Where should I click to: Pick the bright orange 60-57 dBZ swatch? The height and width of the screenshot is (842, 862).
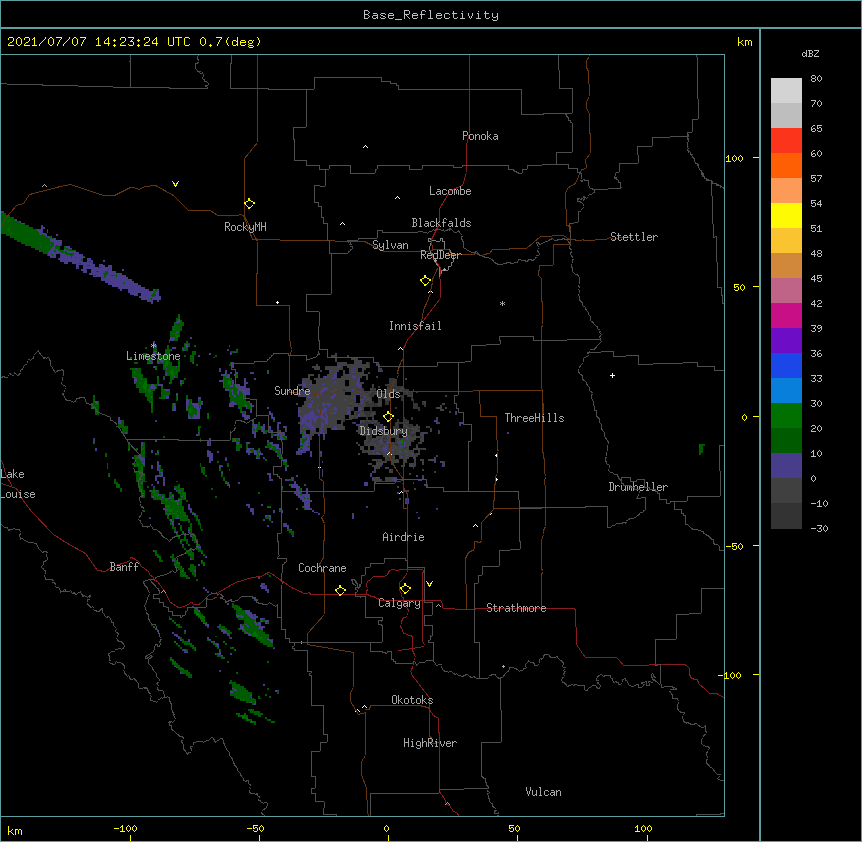click(786, 165)
